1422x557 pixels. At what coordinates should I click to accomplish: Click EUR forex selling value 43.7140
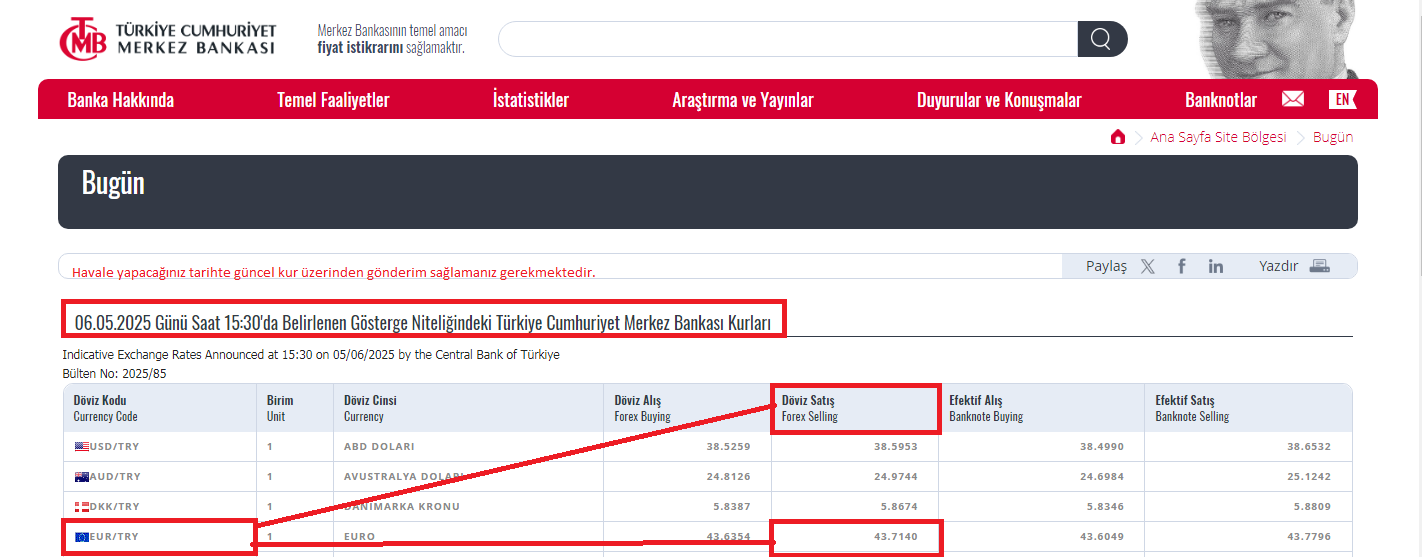click(x=895, y=537)
